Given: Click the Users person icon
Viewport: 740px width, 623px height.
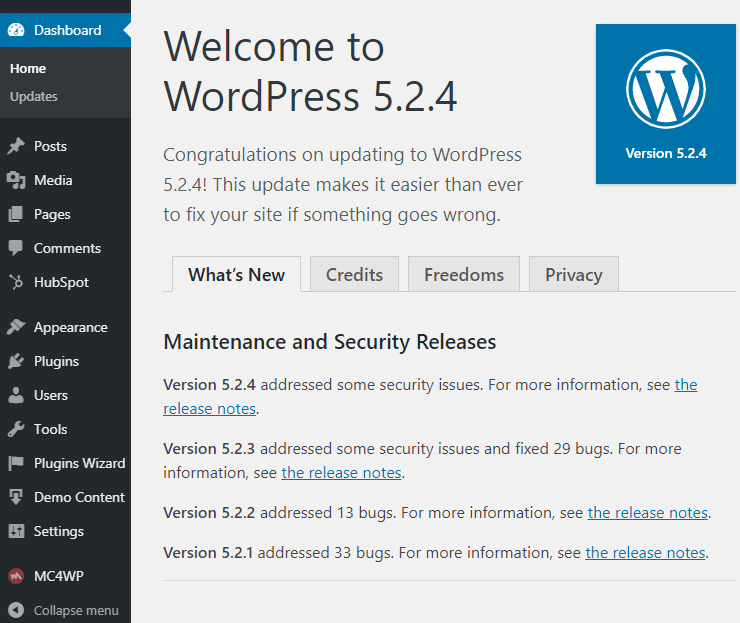Looking at the screenshot, I should point(16,395).
